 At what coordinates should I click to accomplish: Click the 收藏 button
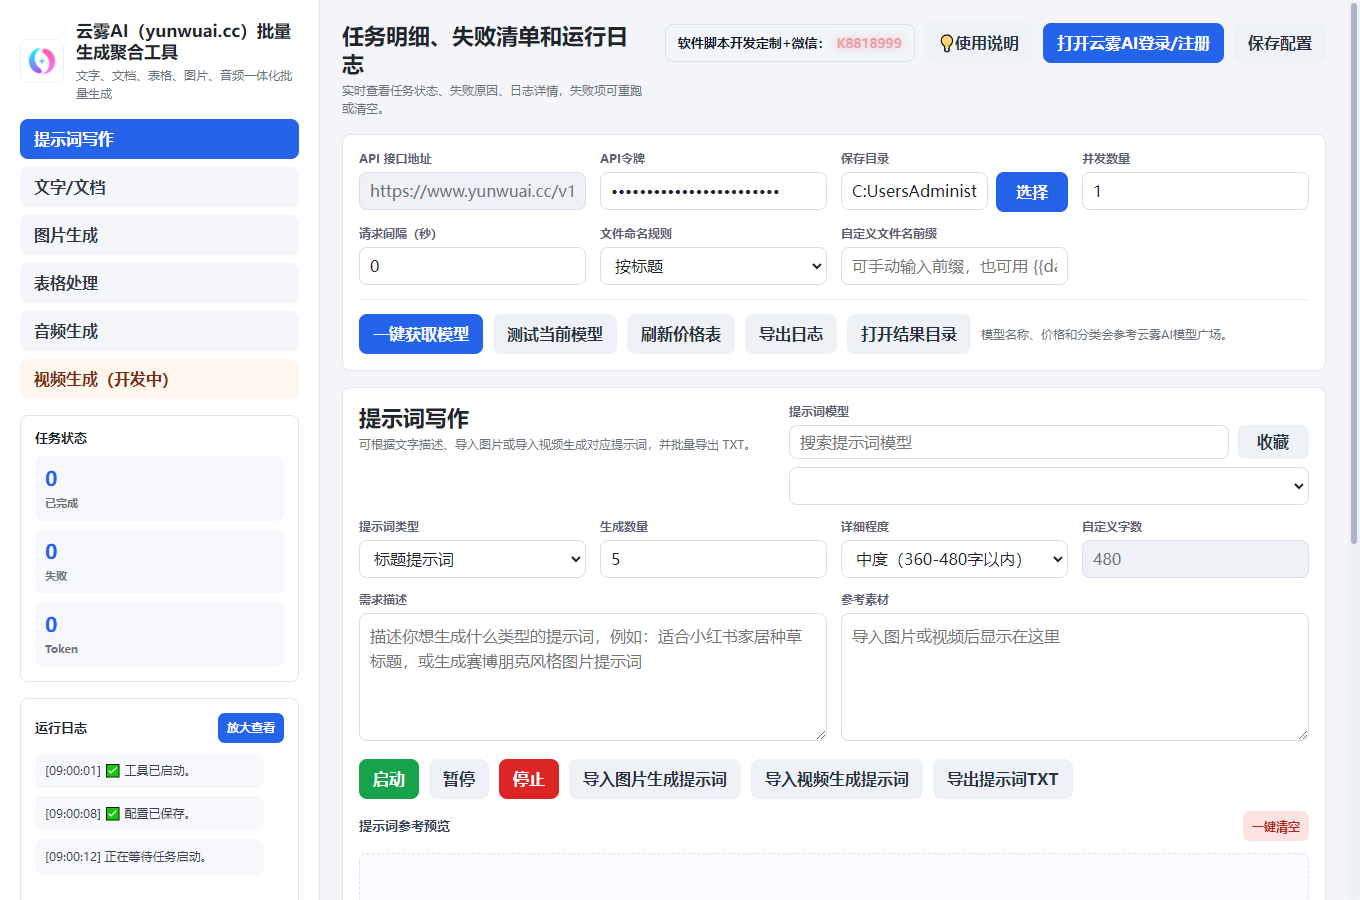(1273, 442)
